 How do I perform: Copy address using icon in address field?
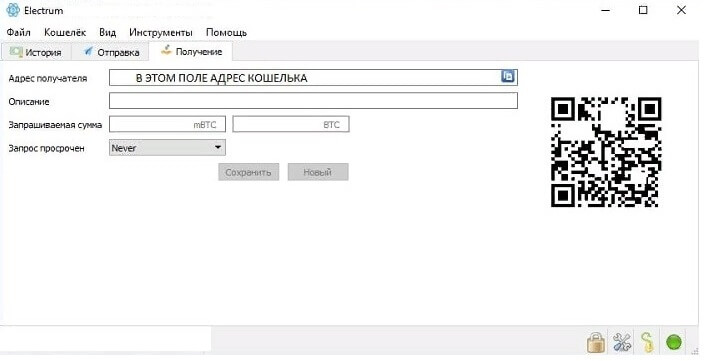point(508,76)
